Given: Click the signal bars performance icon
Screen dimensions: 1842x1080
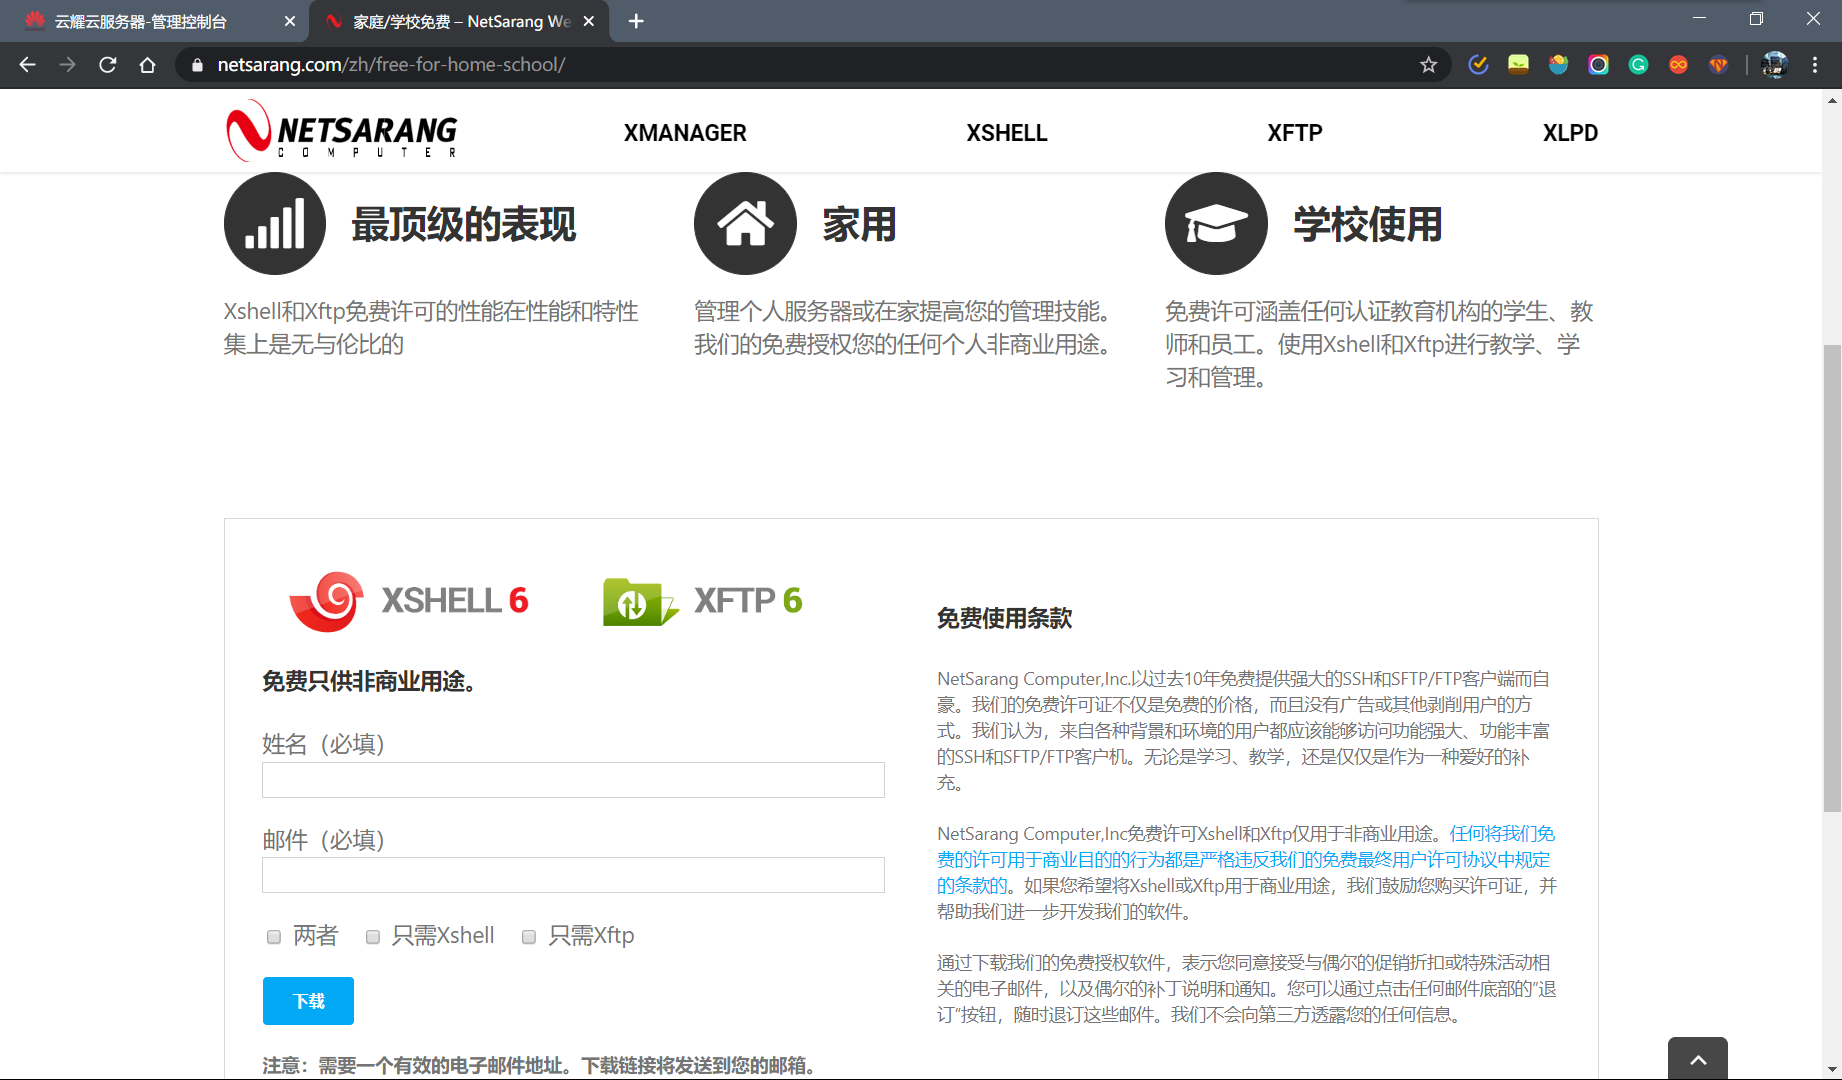Looking at the screenshot, I should [275, 224].
